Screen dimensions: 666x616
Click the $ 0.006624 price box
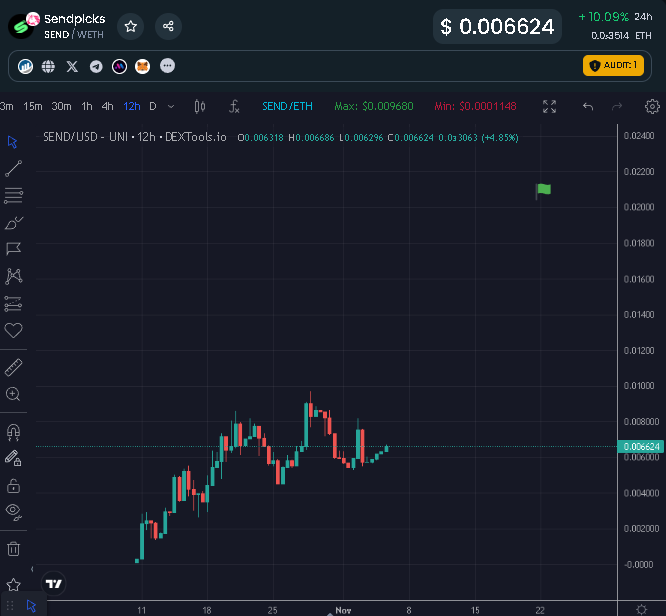[x=497, y=26]
